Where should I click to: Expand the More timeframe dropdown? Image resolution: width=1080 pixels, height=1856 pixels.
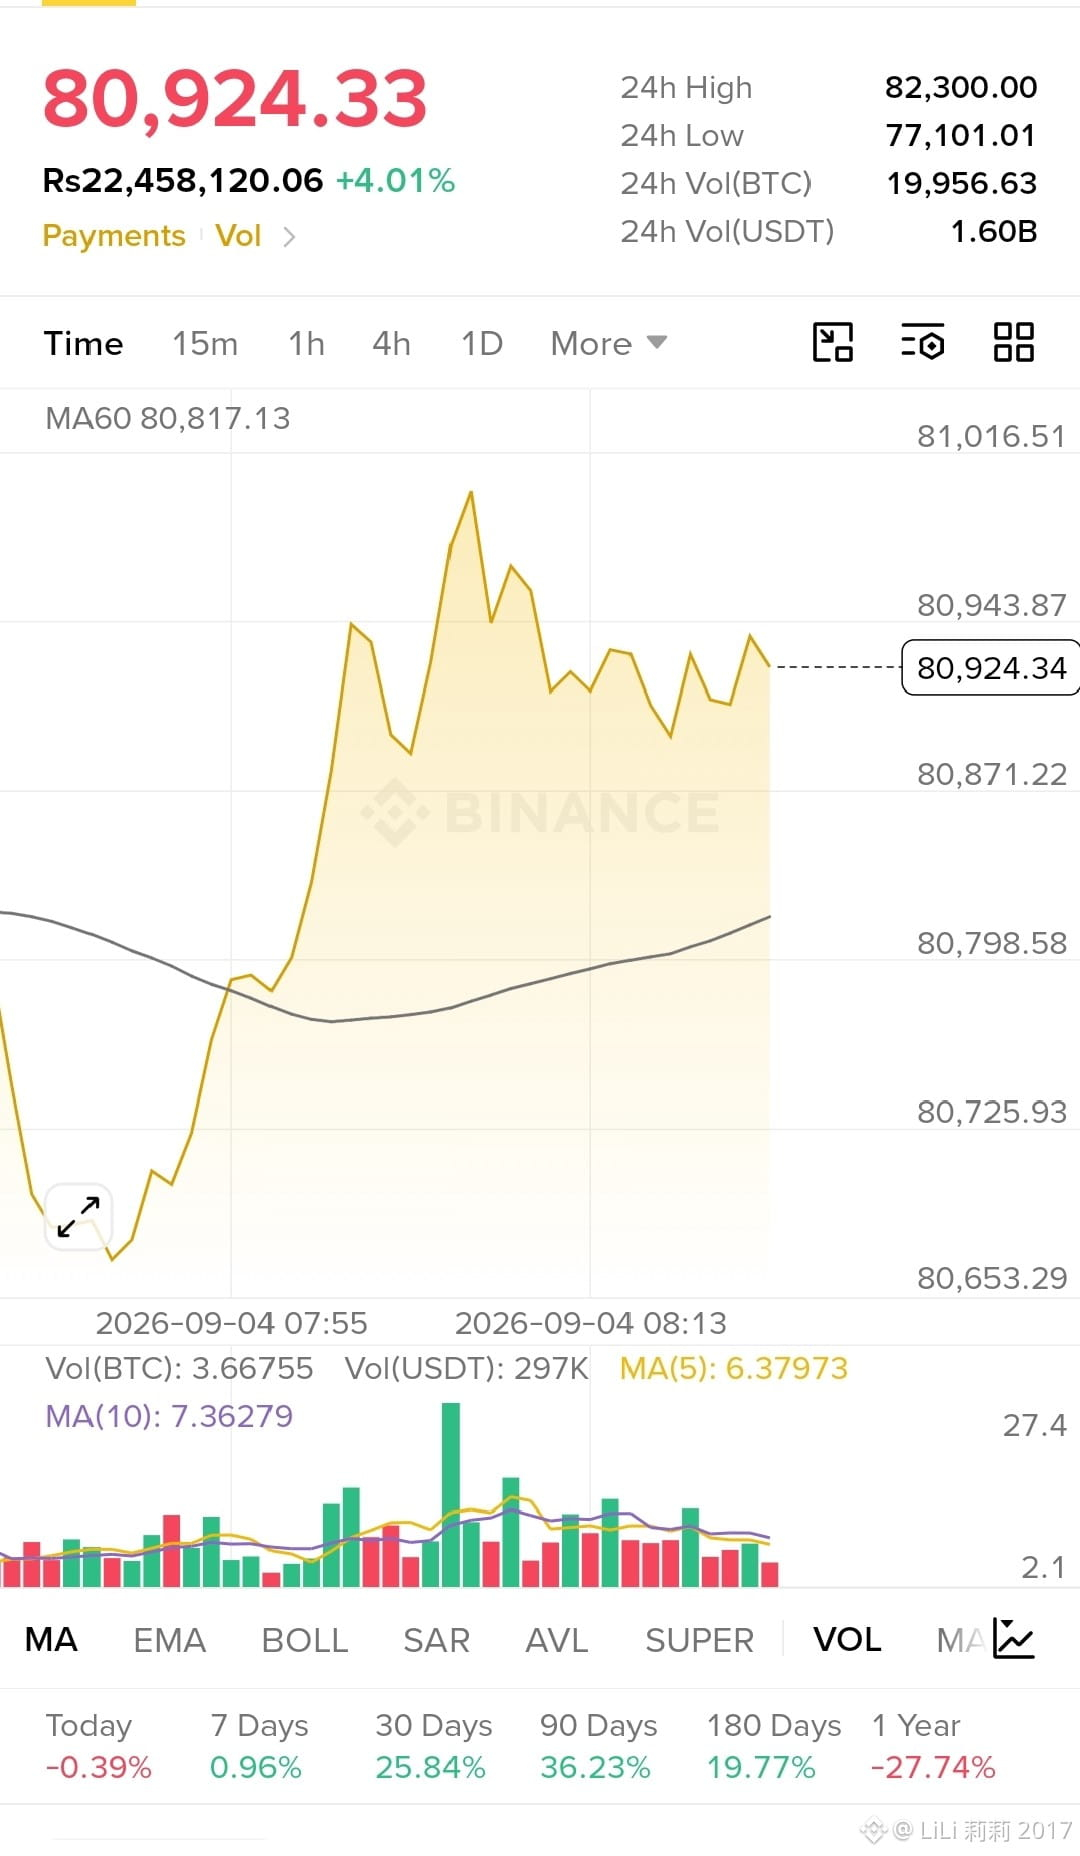pyautogui.click(x=608, y=343)
